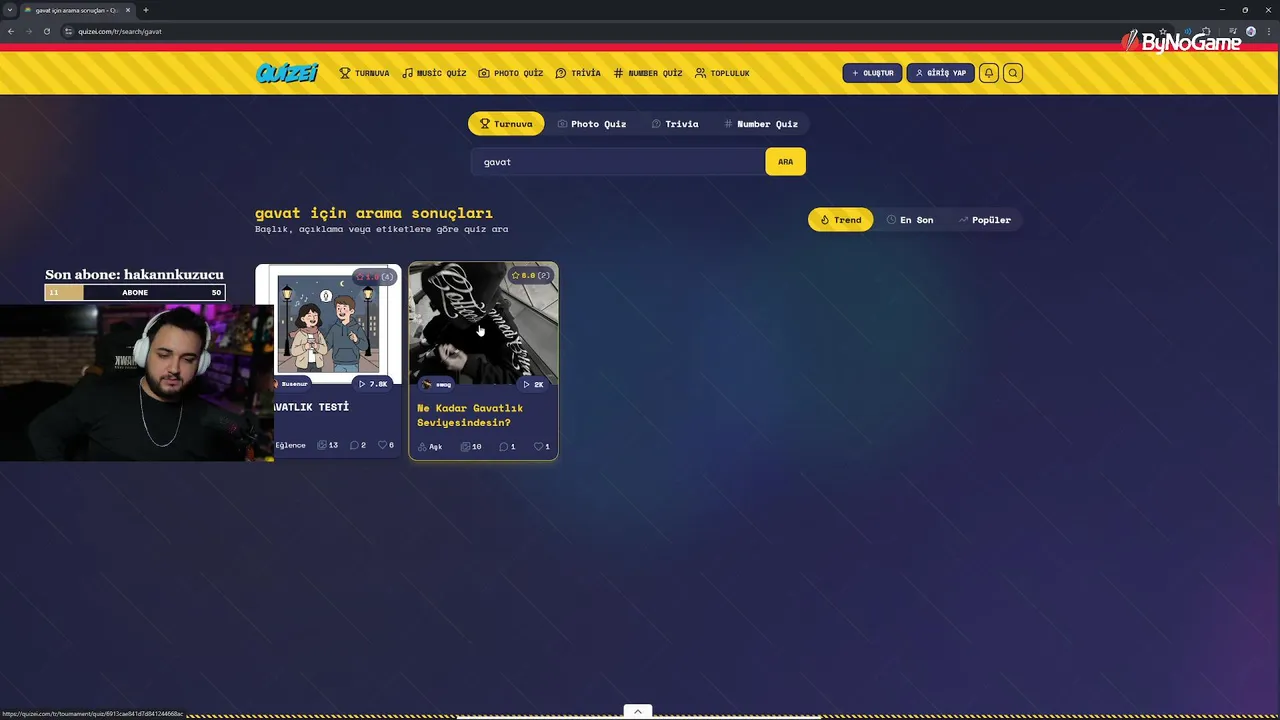Bookmark this page with the star icon

click(1163, 31)
